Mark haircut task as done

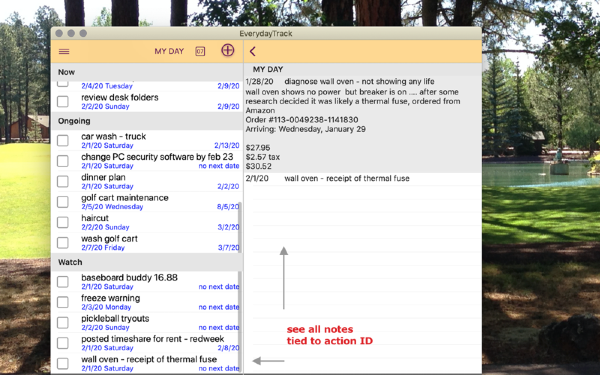click(63, 222)
